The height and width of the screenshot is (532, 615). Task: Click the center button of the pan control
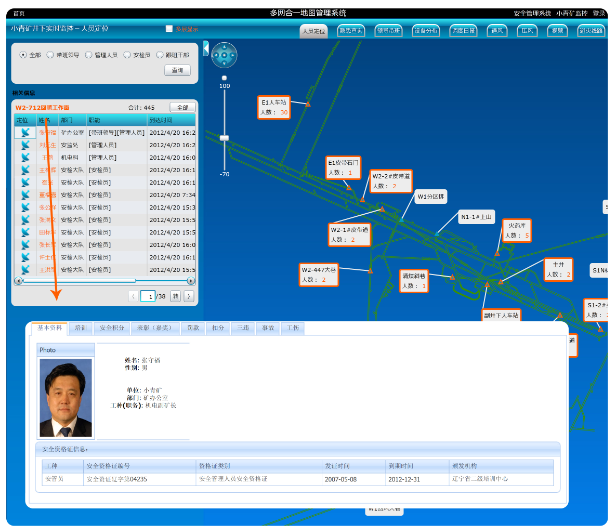click(224, 55)
